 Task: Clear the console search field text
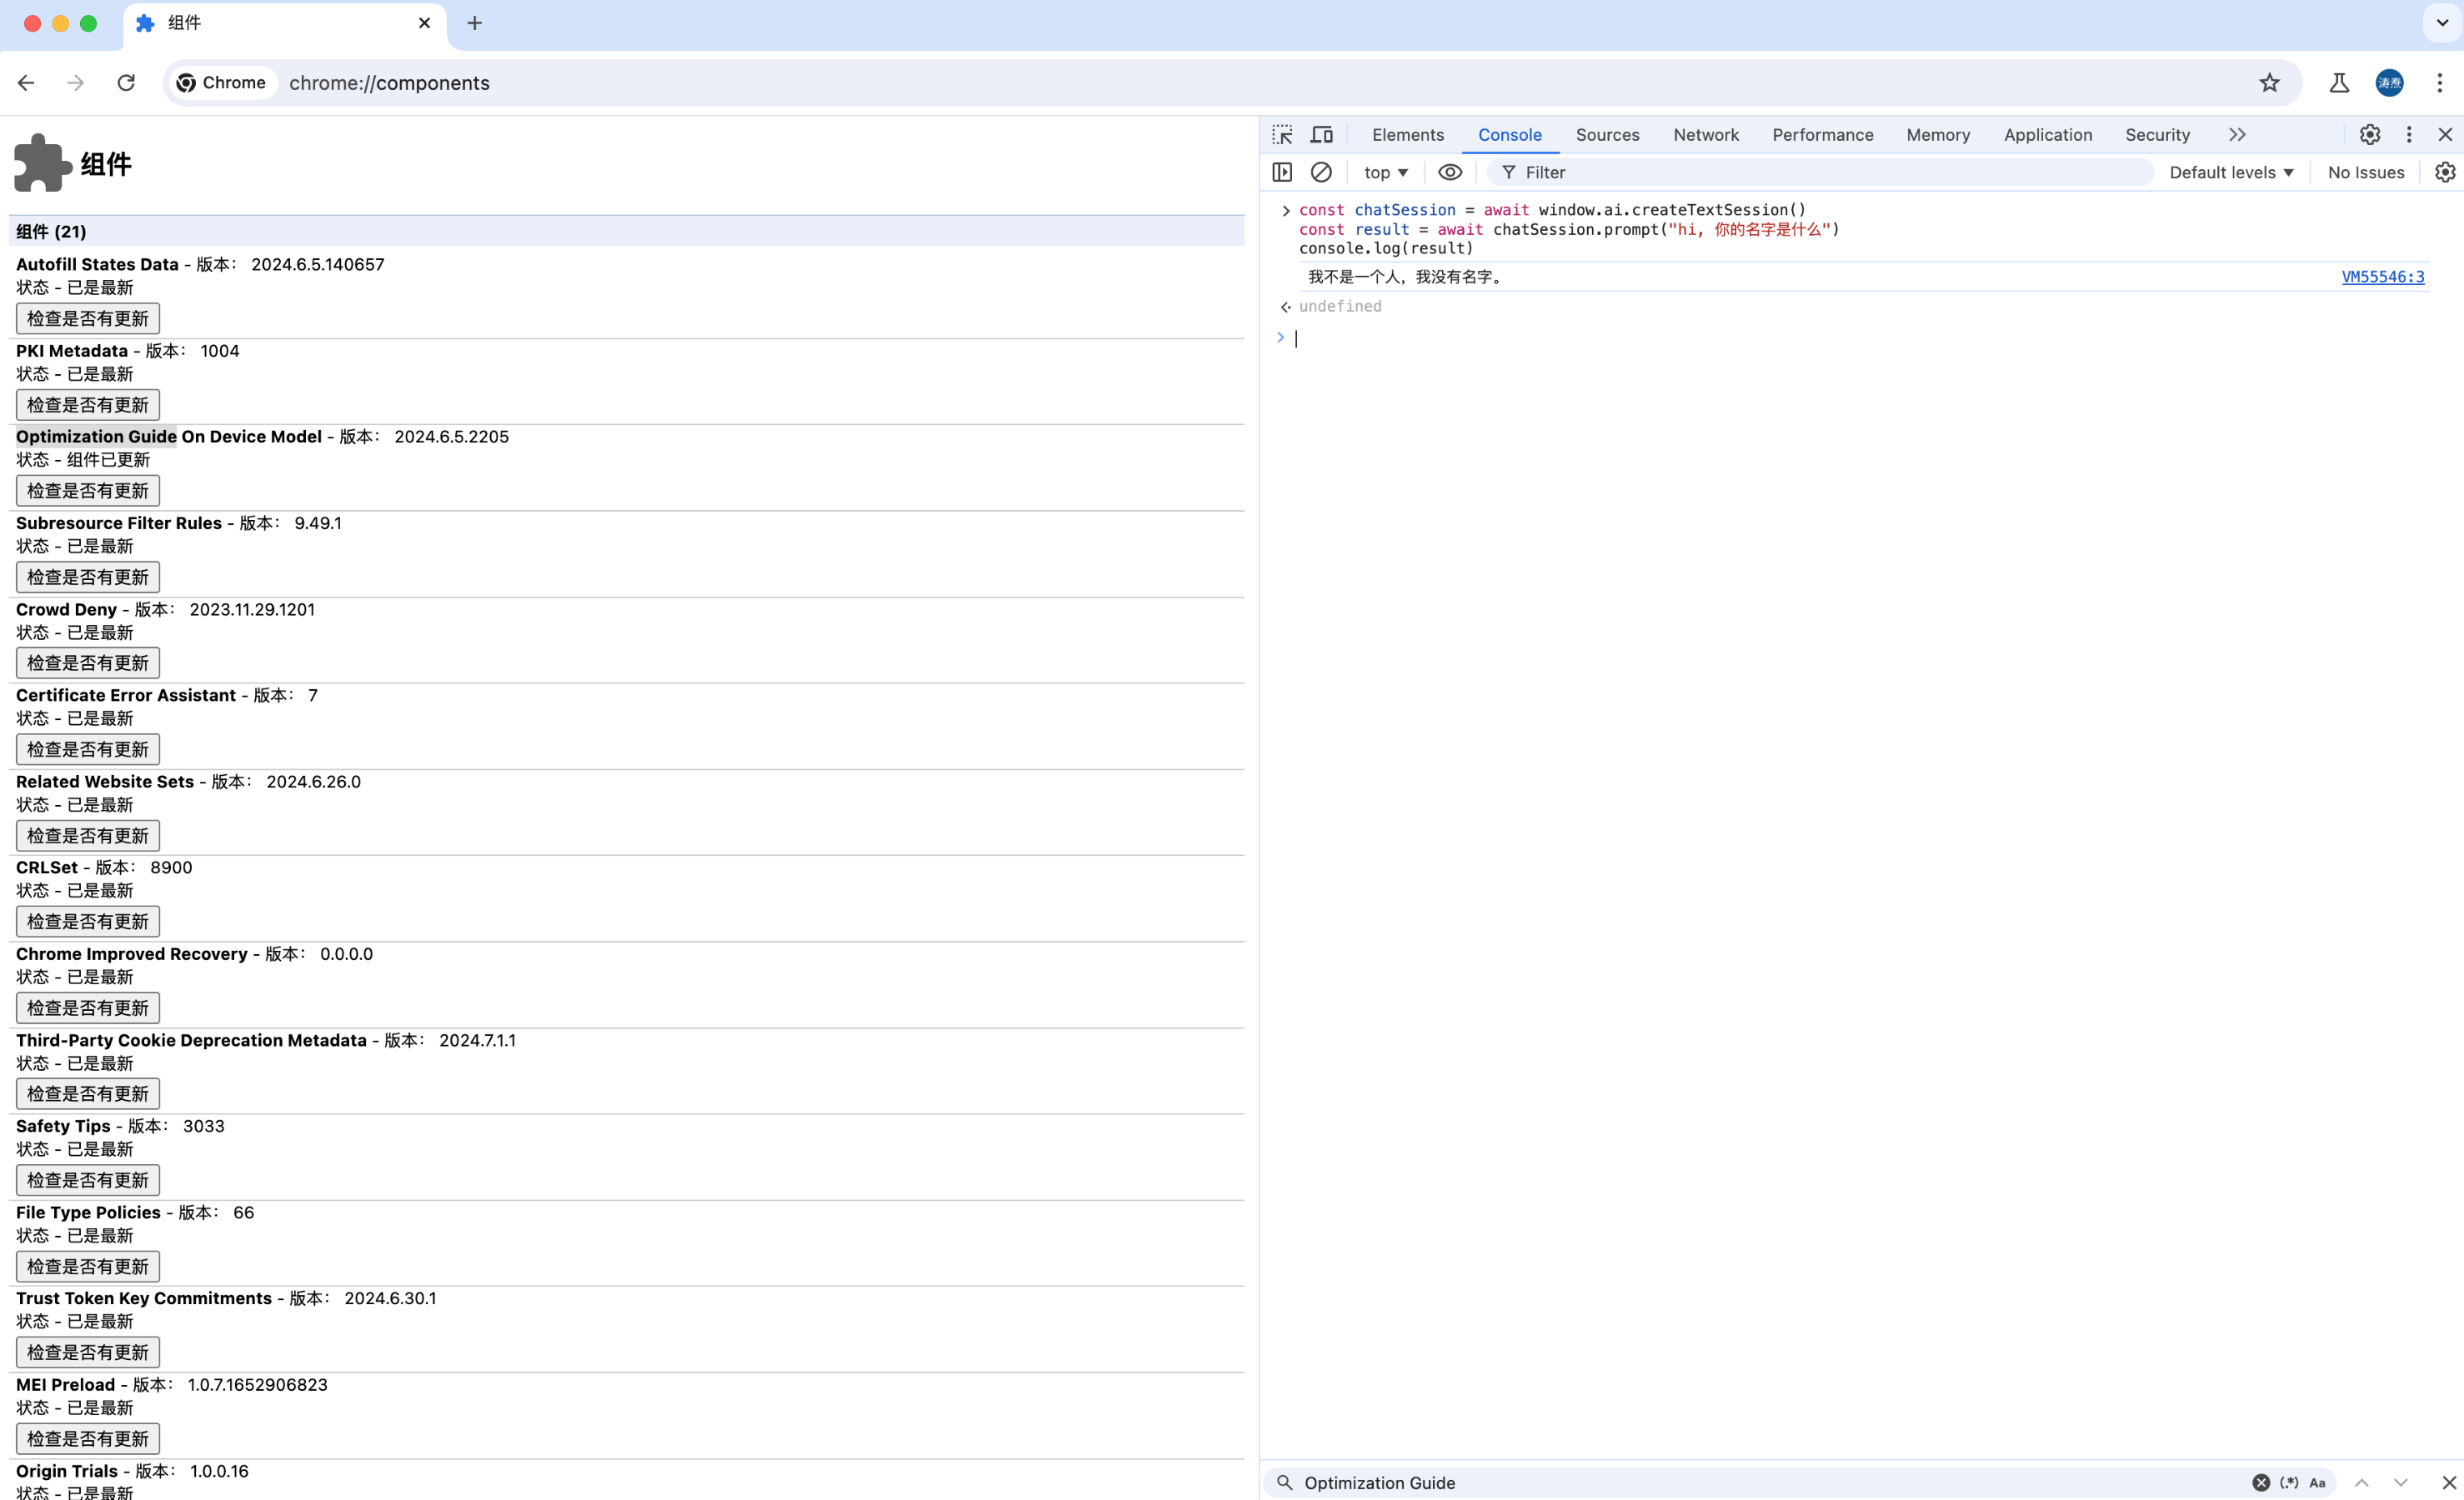click(x=2260, y=1482)
